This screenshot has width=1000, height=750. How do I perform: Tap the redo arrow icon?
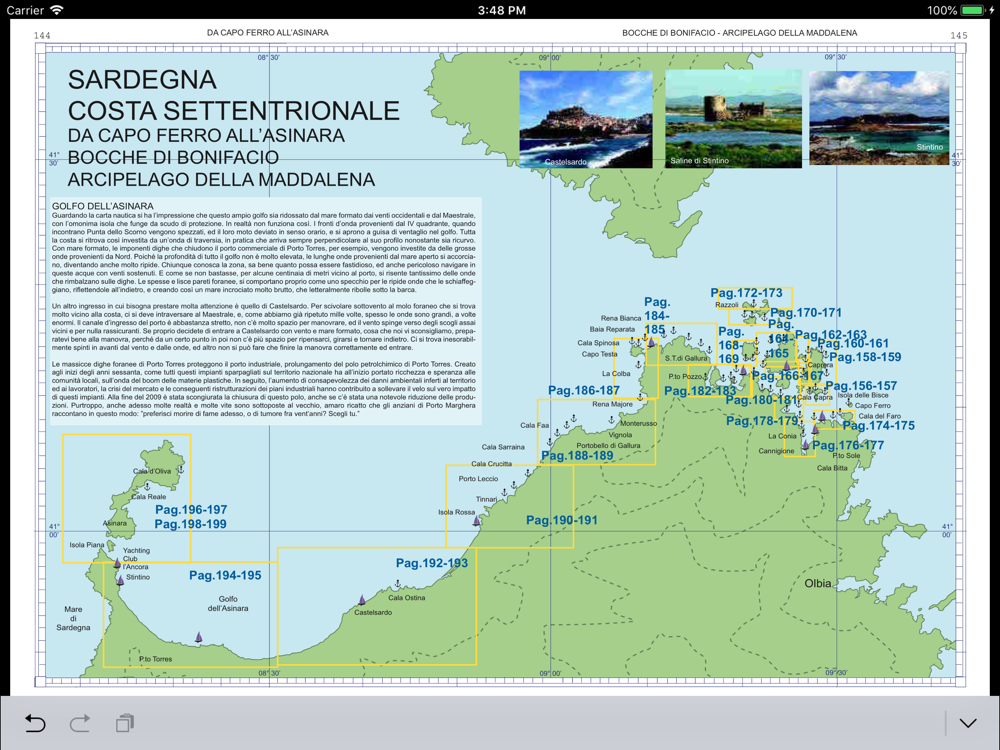80,723
